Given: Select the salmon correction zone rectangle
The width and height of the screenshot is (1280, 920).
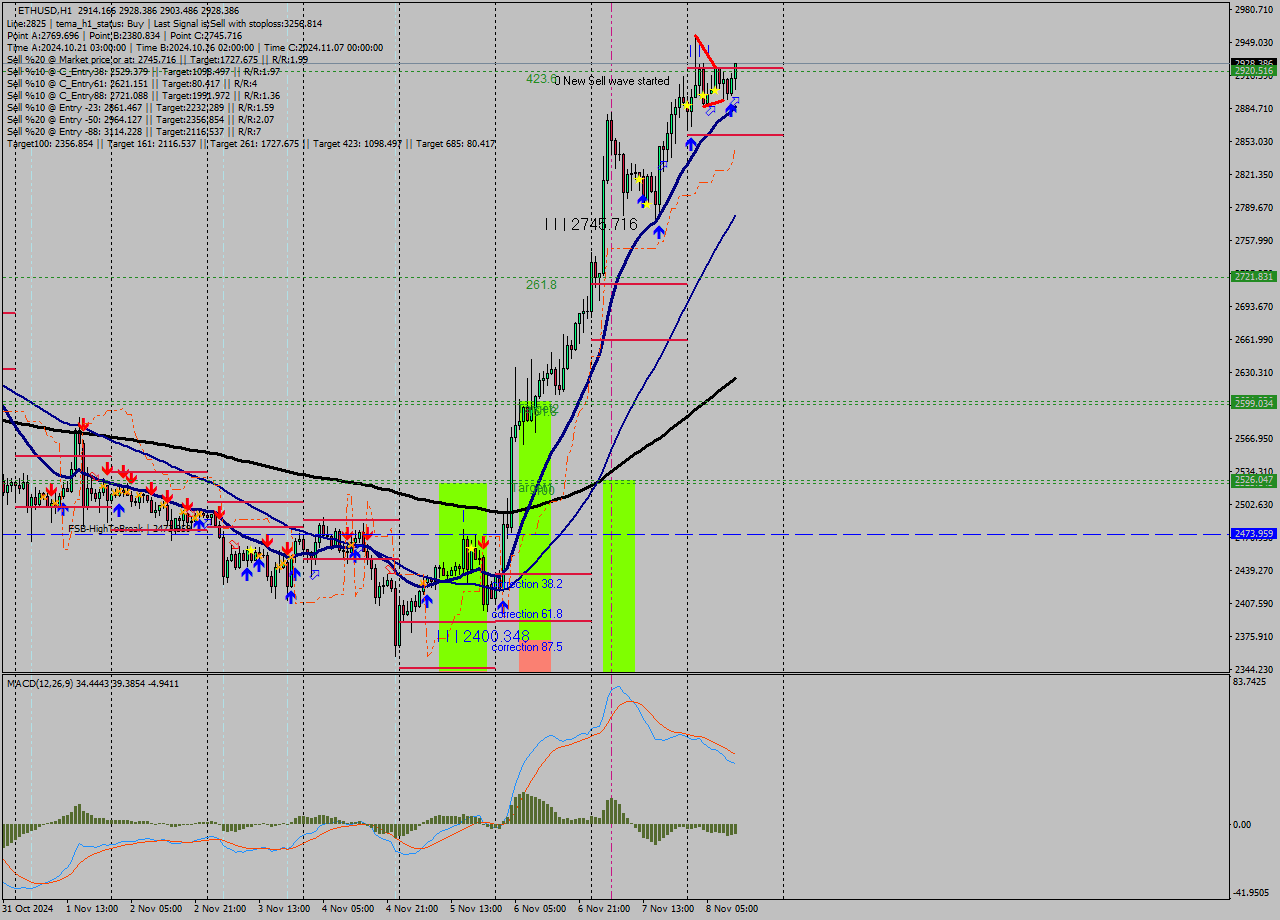Looking at the screenshot, I should point(535,656).
